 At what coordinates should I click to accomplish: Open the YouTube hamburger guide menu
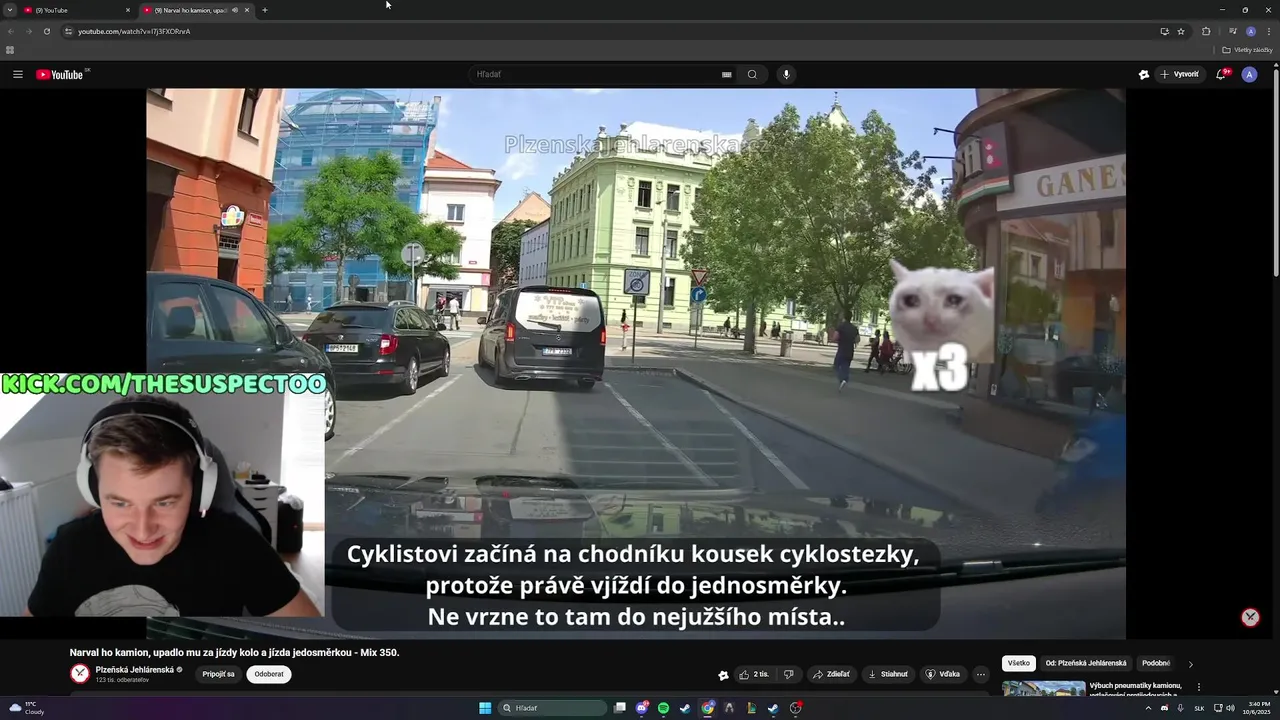(x=17, y=74)
